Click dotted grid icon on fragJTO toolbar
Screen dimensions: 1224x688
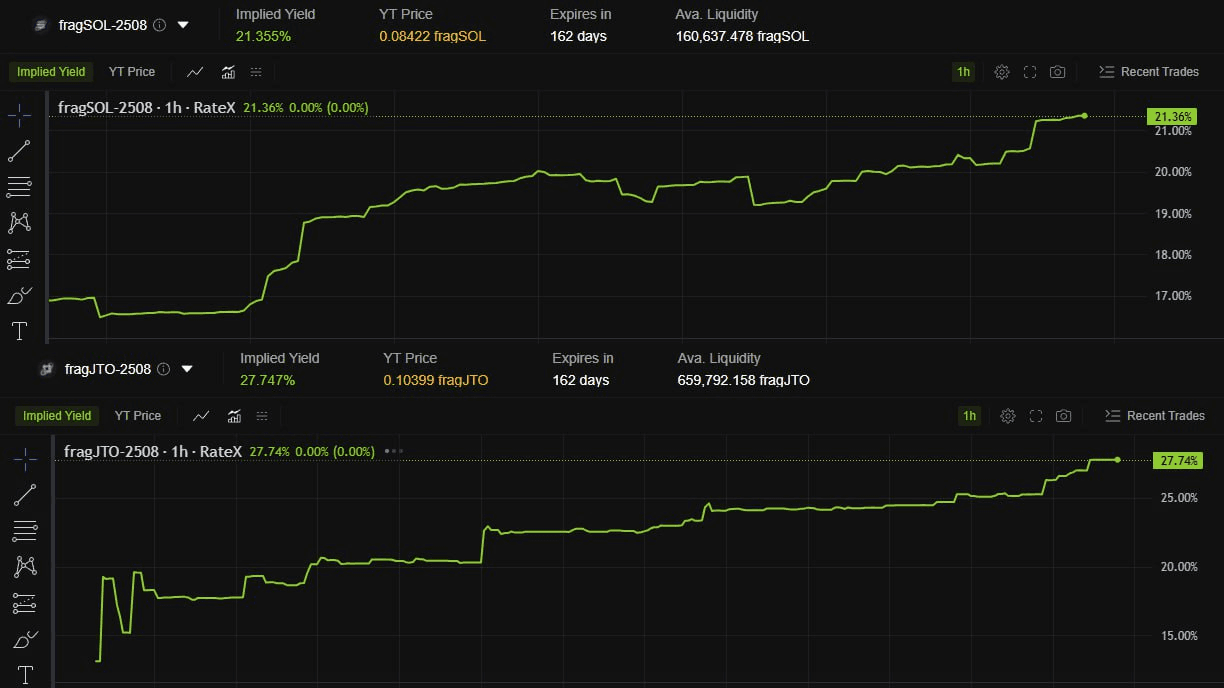click(x=262, y=416)
